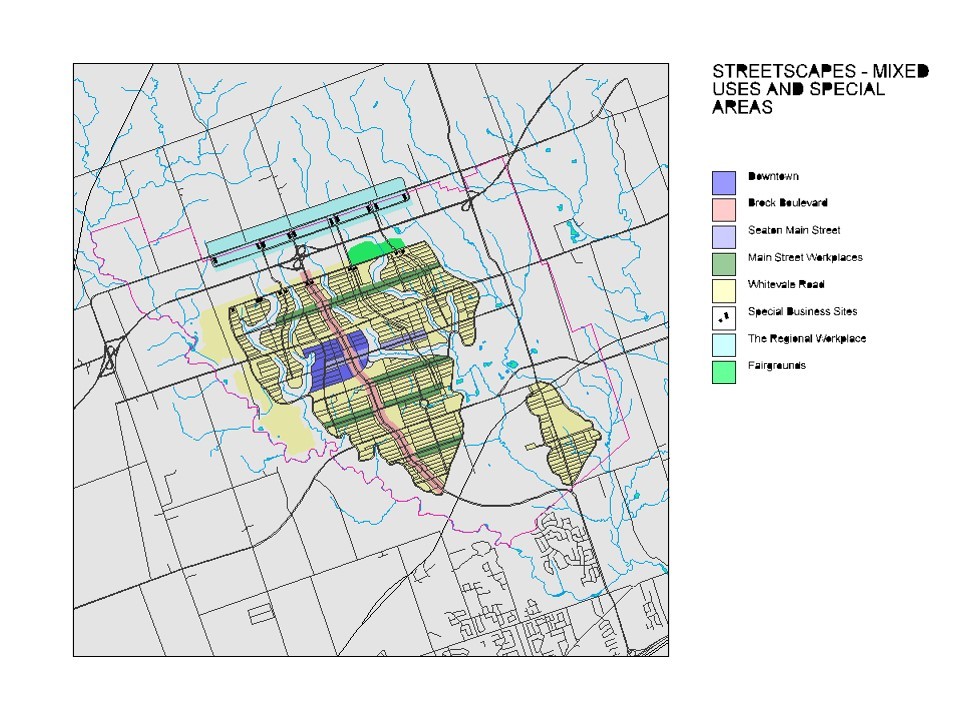The image size is (960, 720).
Task: Click the Fairgrounds green legend swatch
Action: pyautogui.click(x=724, y=372)
